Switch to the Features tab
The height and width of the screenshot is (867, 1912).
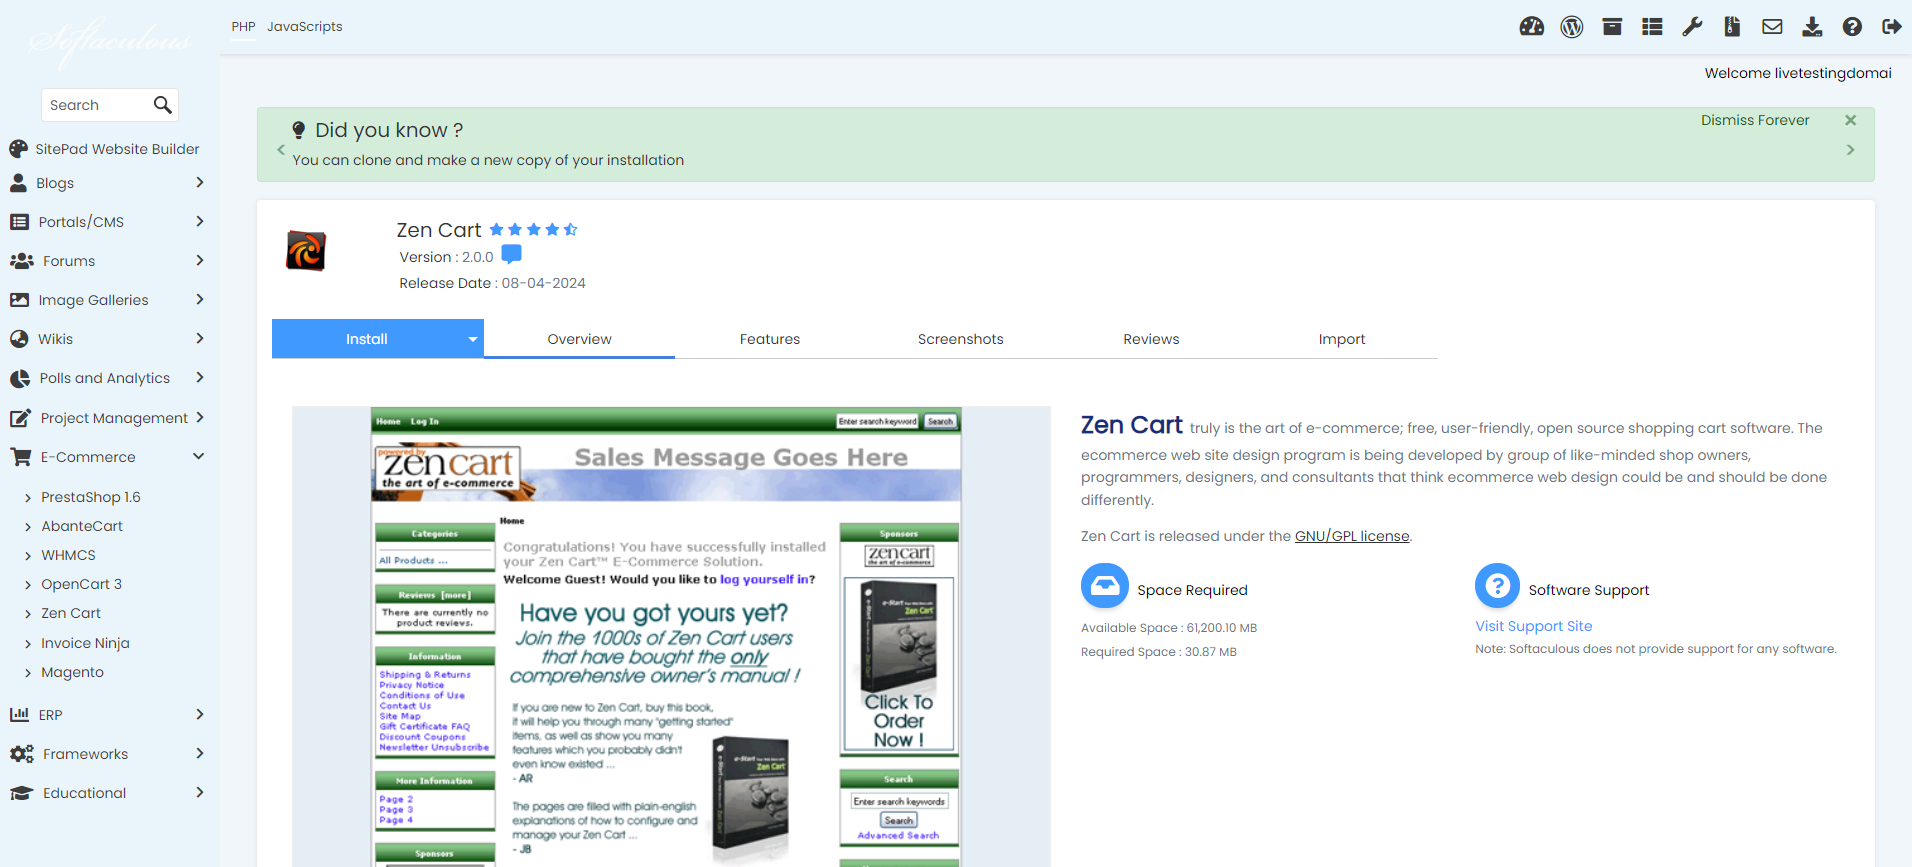click(x=770, y=339)
